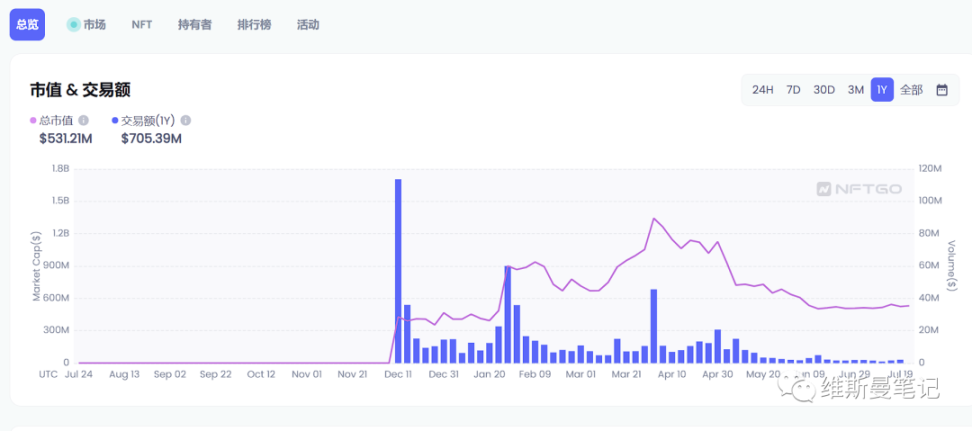
Task: Toggle the 交易额(1Y) bar series legend
Action: click(x=147, y=121)
